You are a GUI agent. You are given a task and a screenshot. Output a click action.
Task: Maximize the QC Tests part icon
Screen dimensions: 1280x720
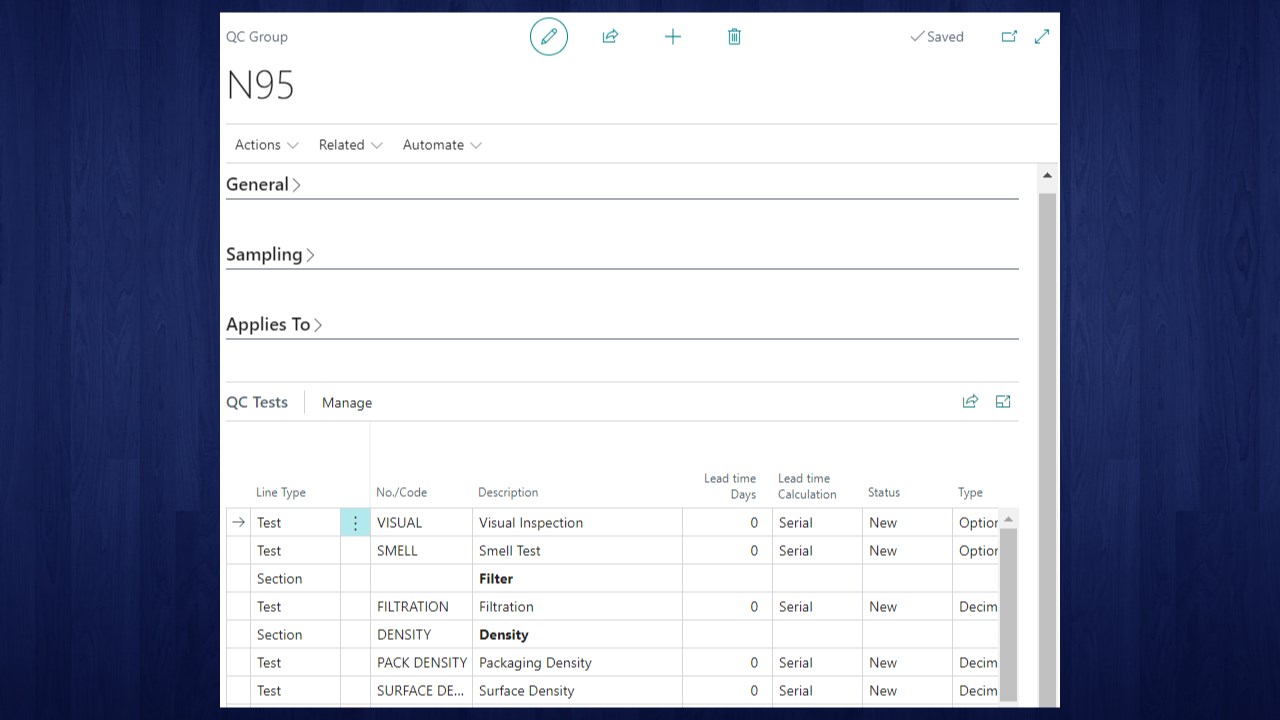tap(1003, 402)
